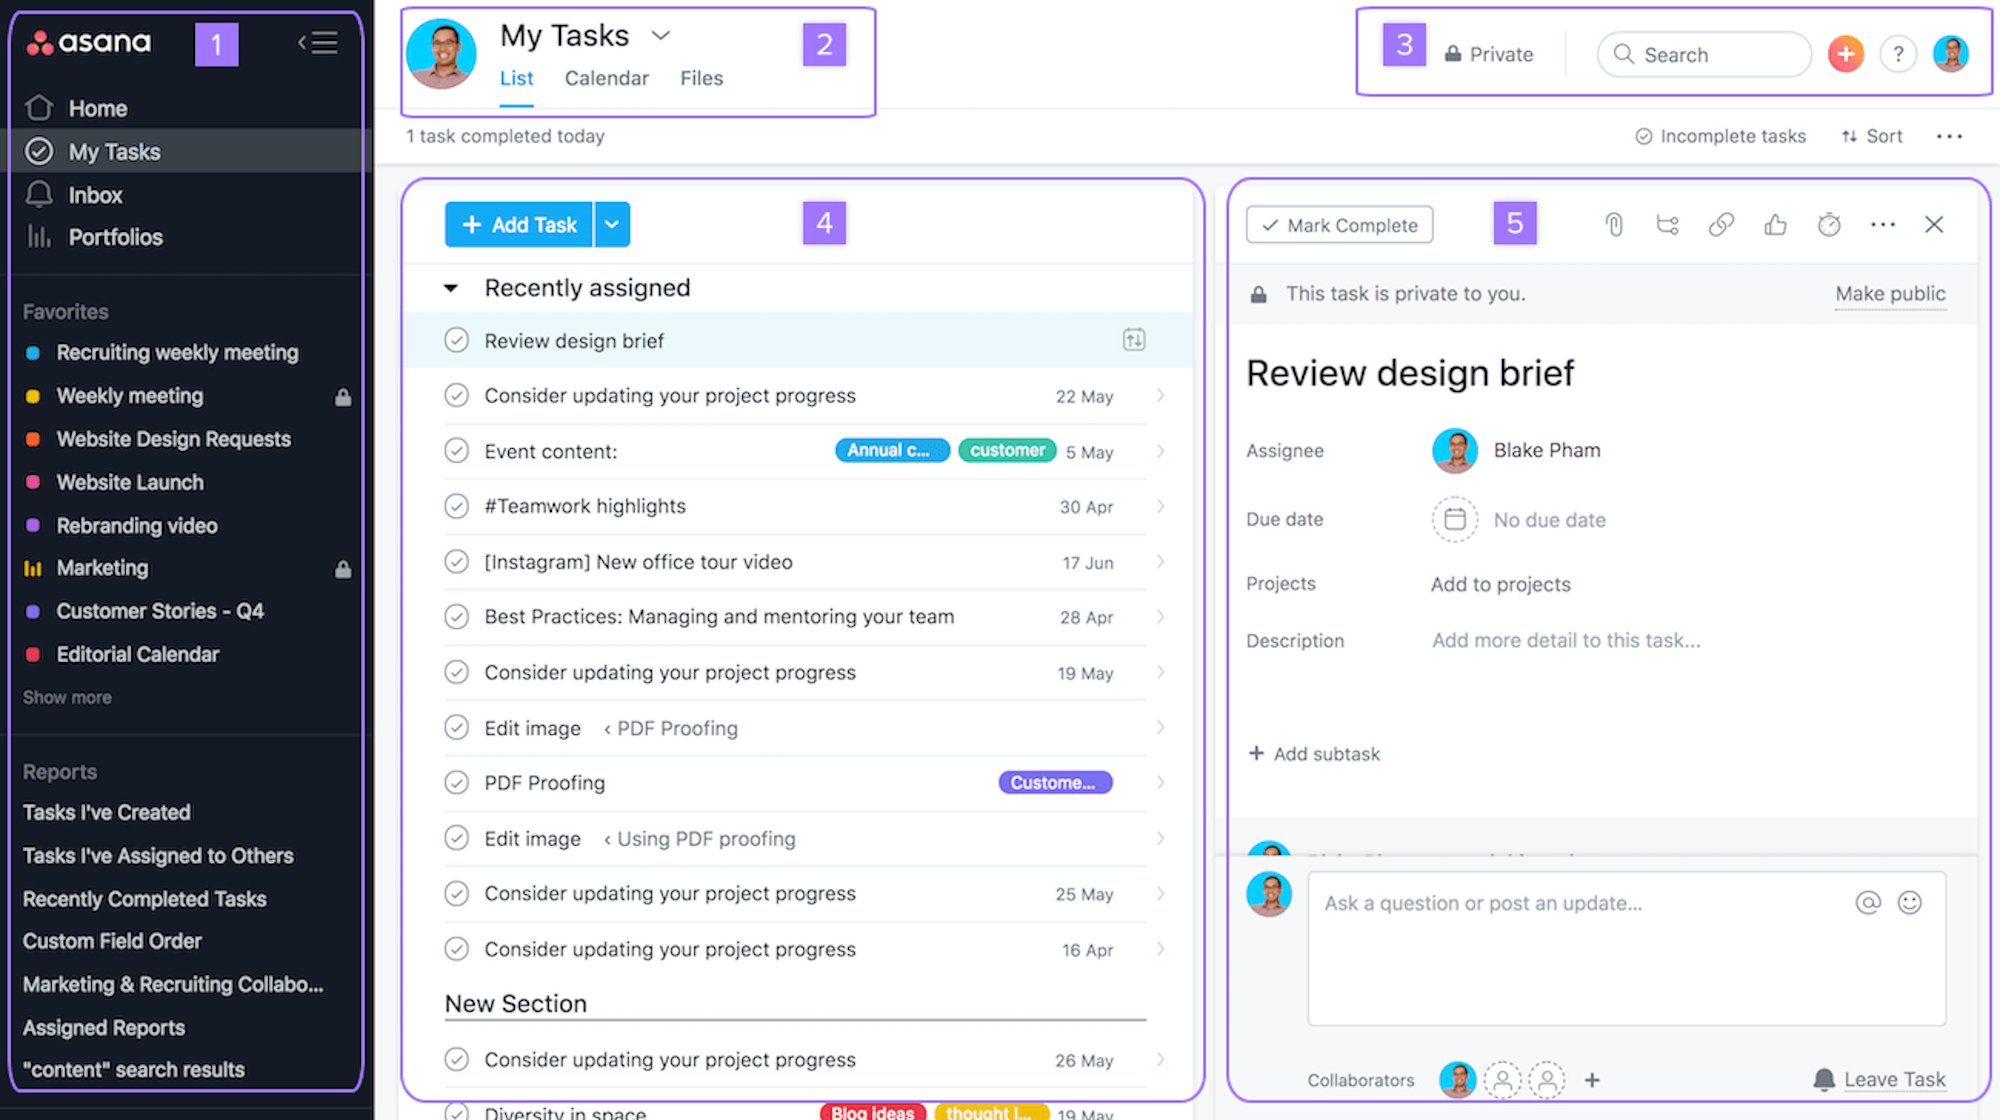Click Make public link on task detail
Screen dimensions: 2000x1120
pos(1889,293)
